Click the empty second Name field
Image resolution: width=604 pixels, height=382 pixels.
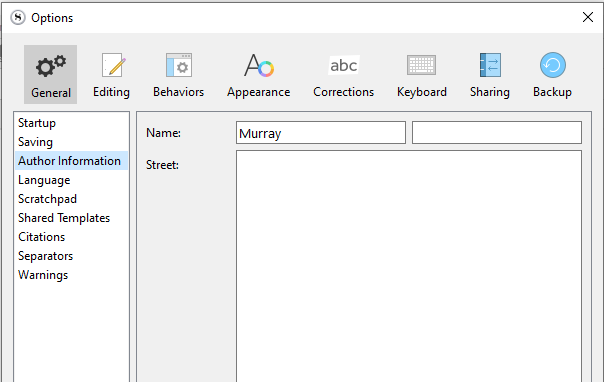pos(497,133)
